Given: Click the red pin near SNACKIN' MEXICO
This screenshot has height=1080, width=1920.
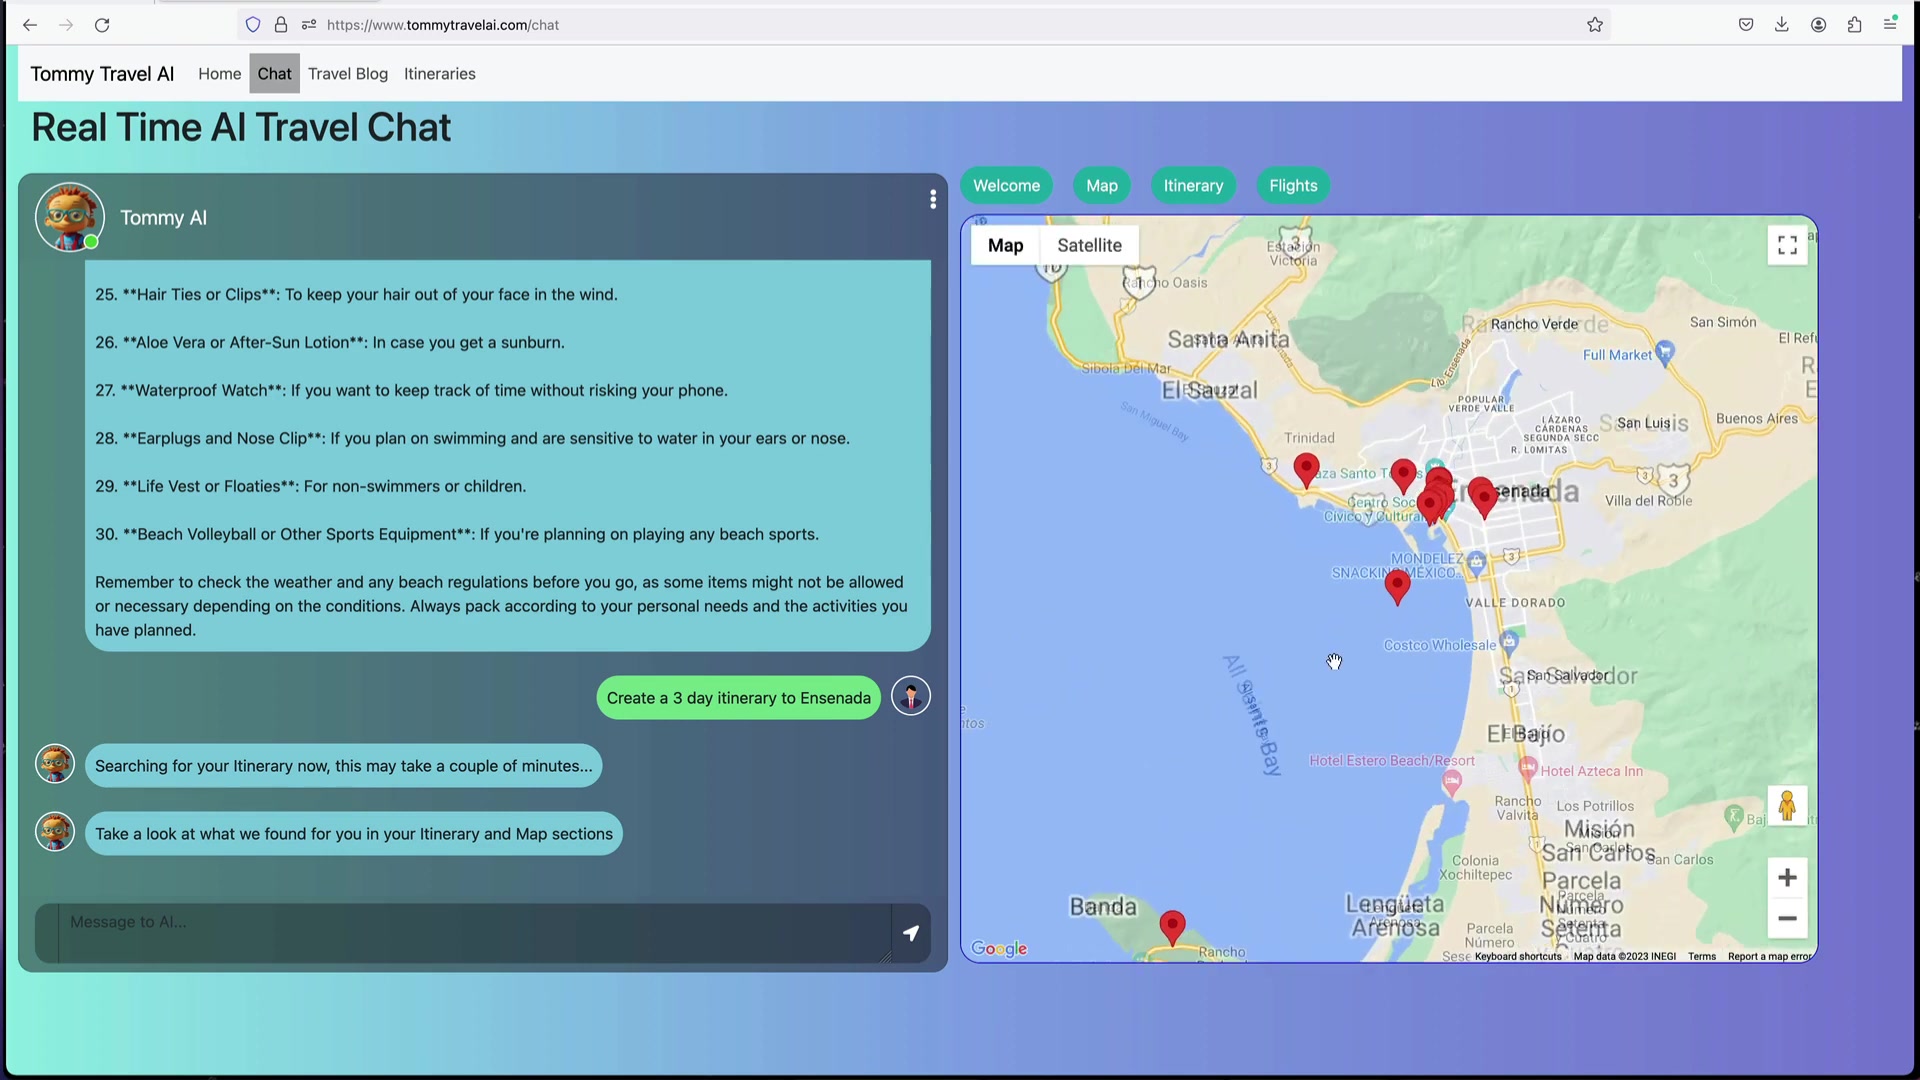Looking at the screenshot, I should [1397, 587].
